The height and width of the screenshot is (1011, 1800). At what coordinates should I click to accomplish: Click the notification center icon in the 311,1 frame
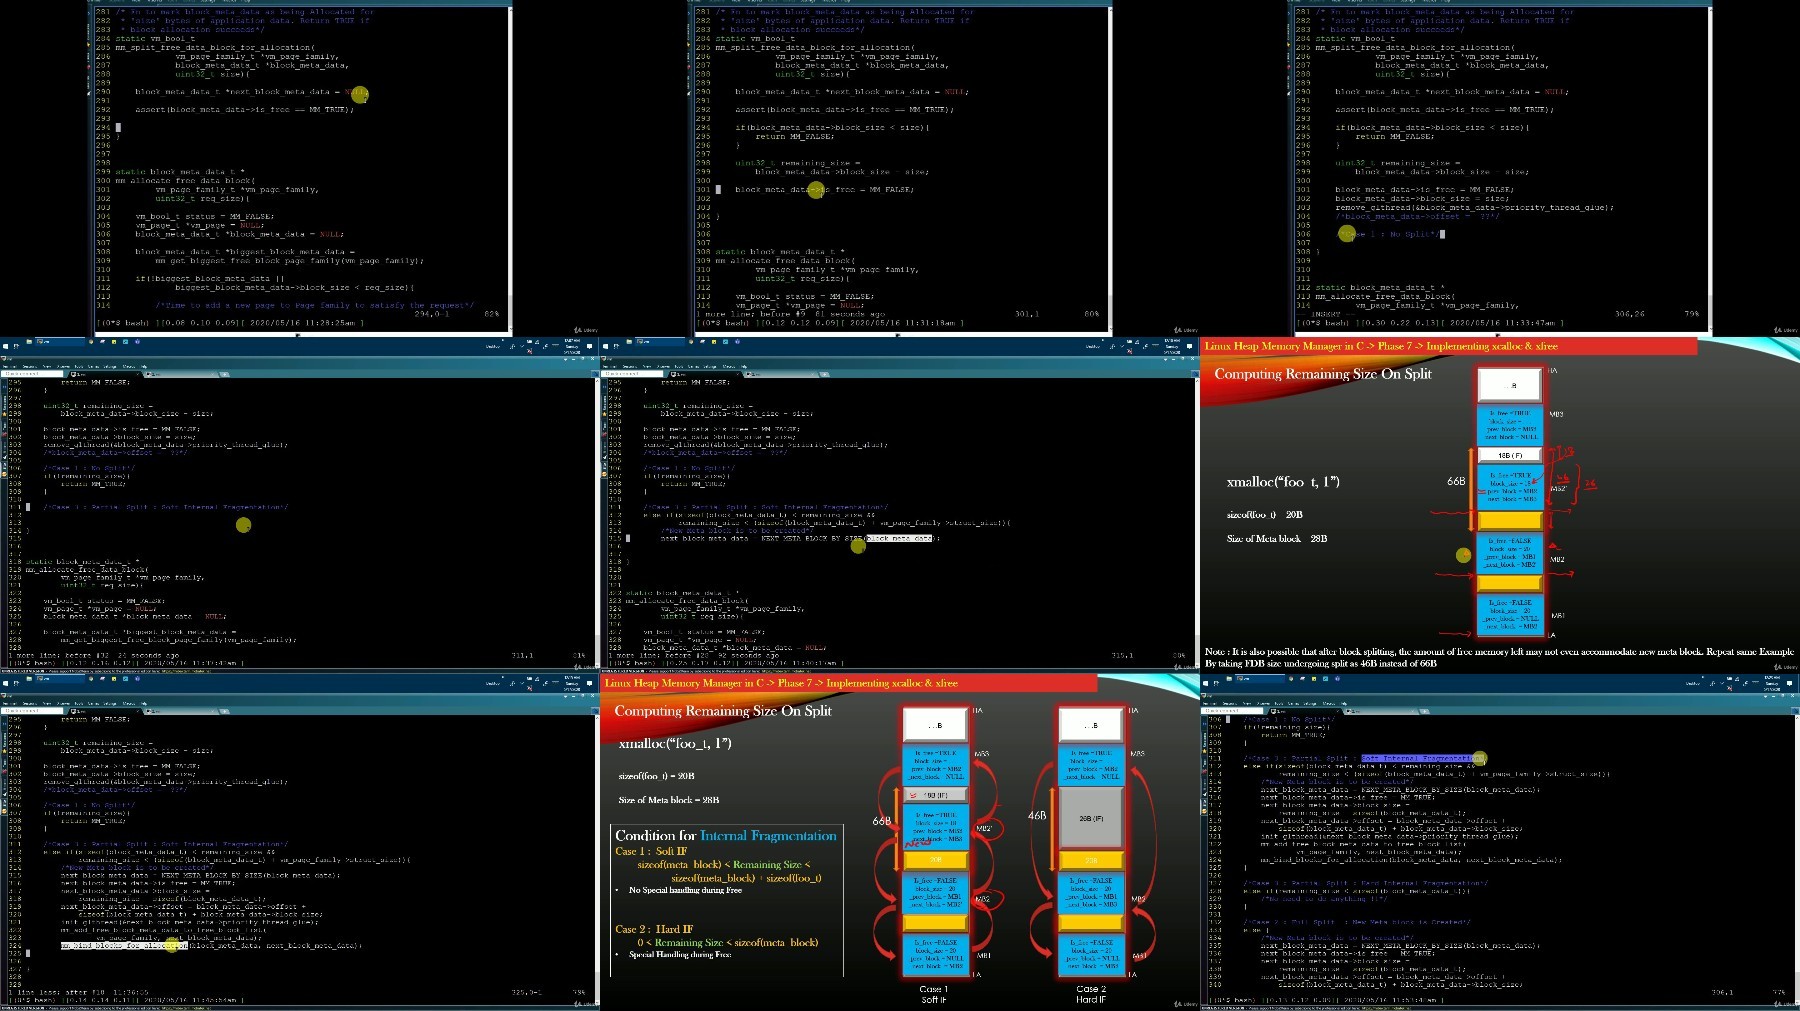590,346
